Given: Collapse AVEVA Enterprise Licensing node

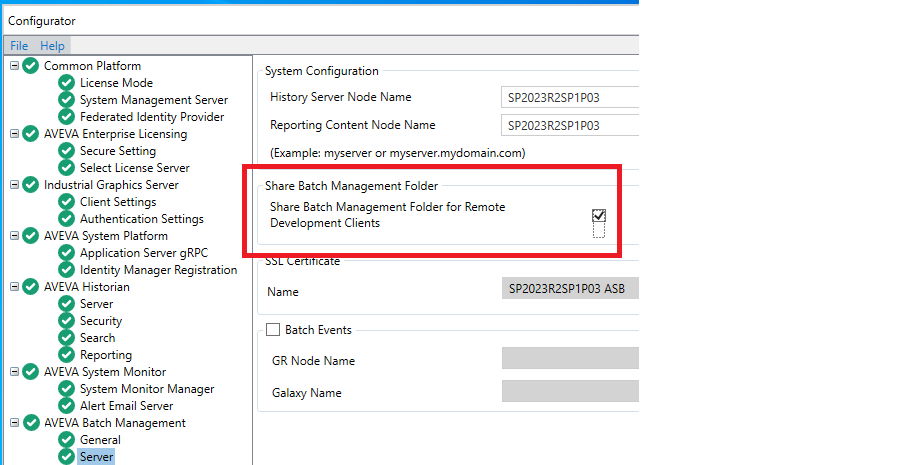Looking at the screenshot, I should click(14, 133).
